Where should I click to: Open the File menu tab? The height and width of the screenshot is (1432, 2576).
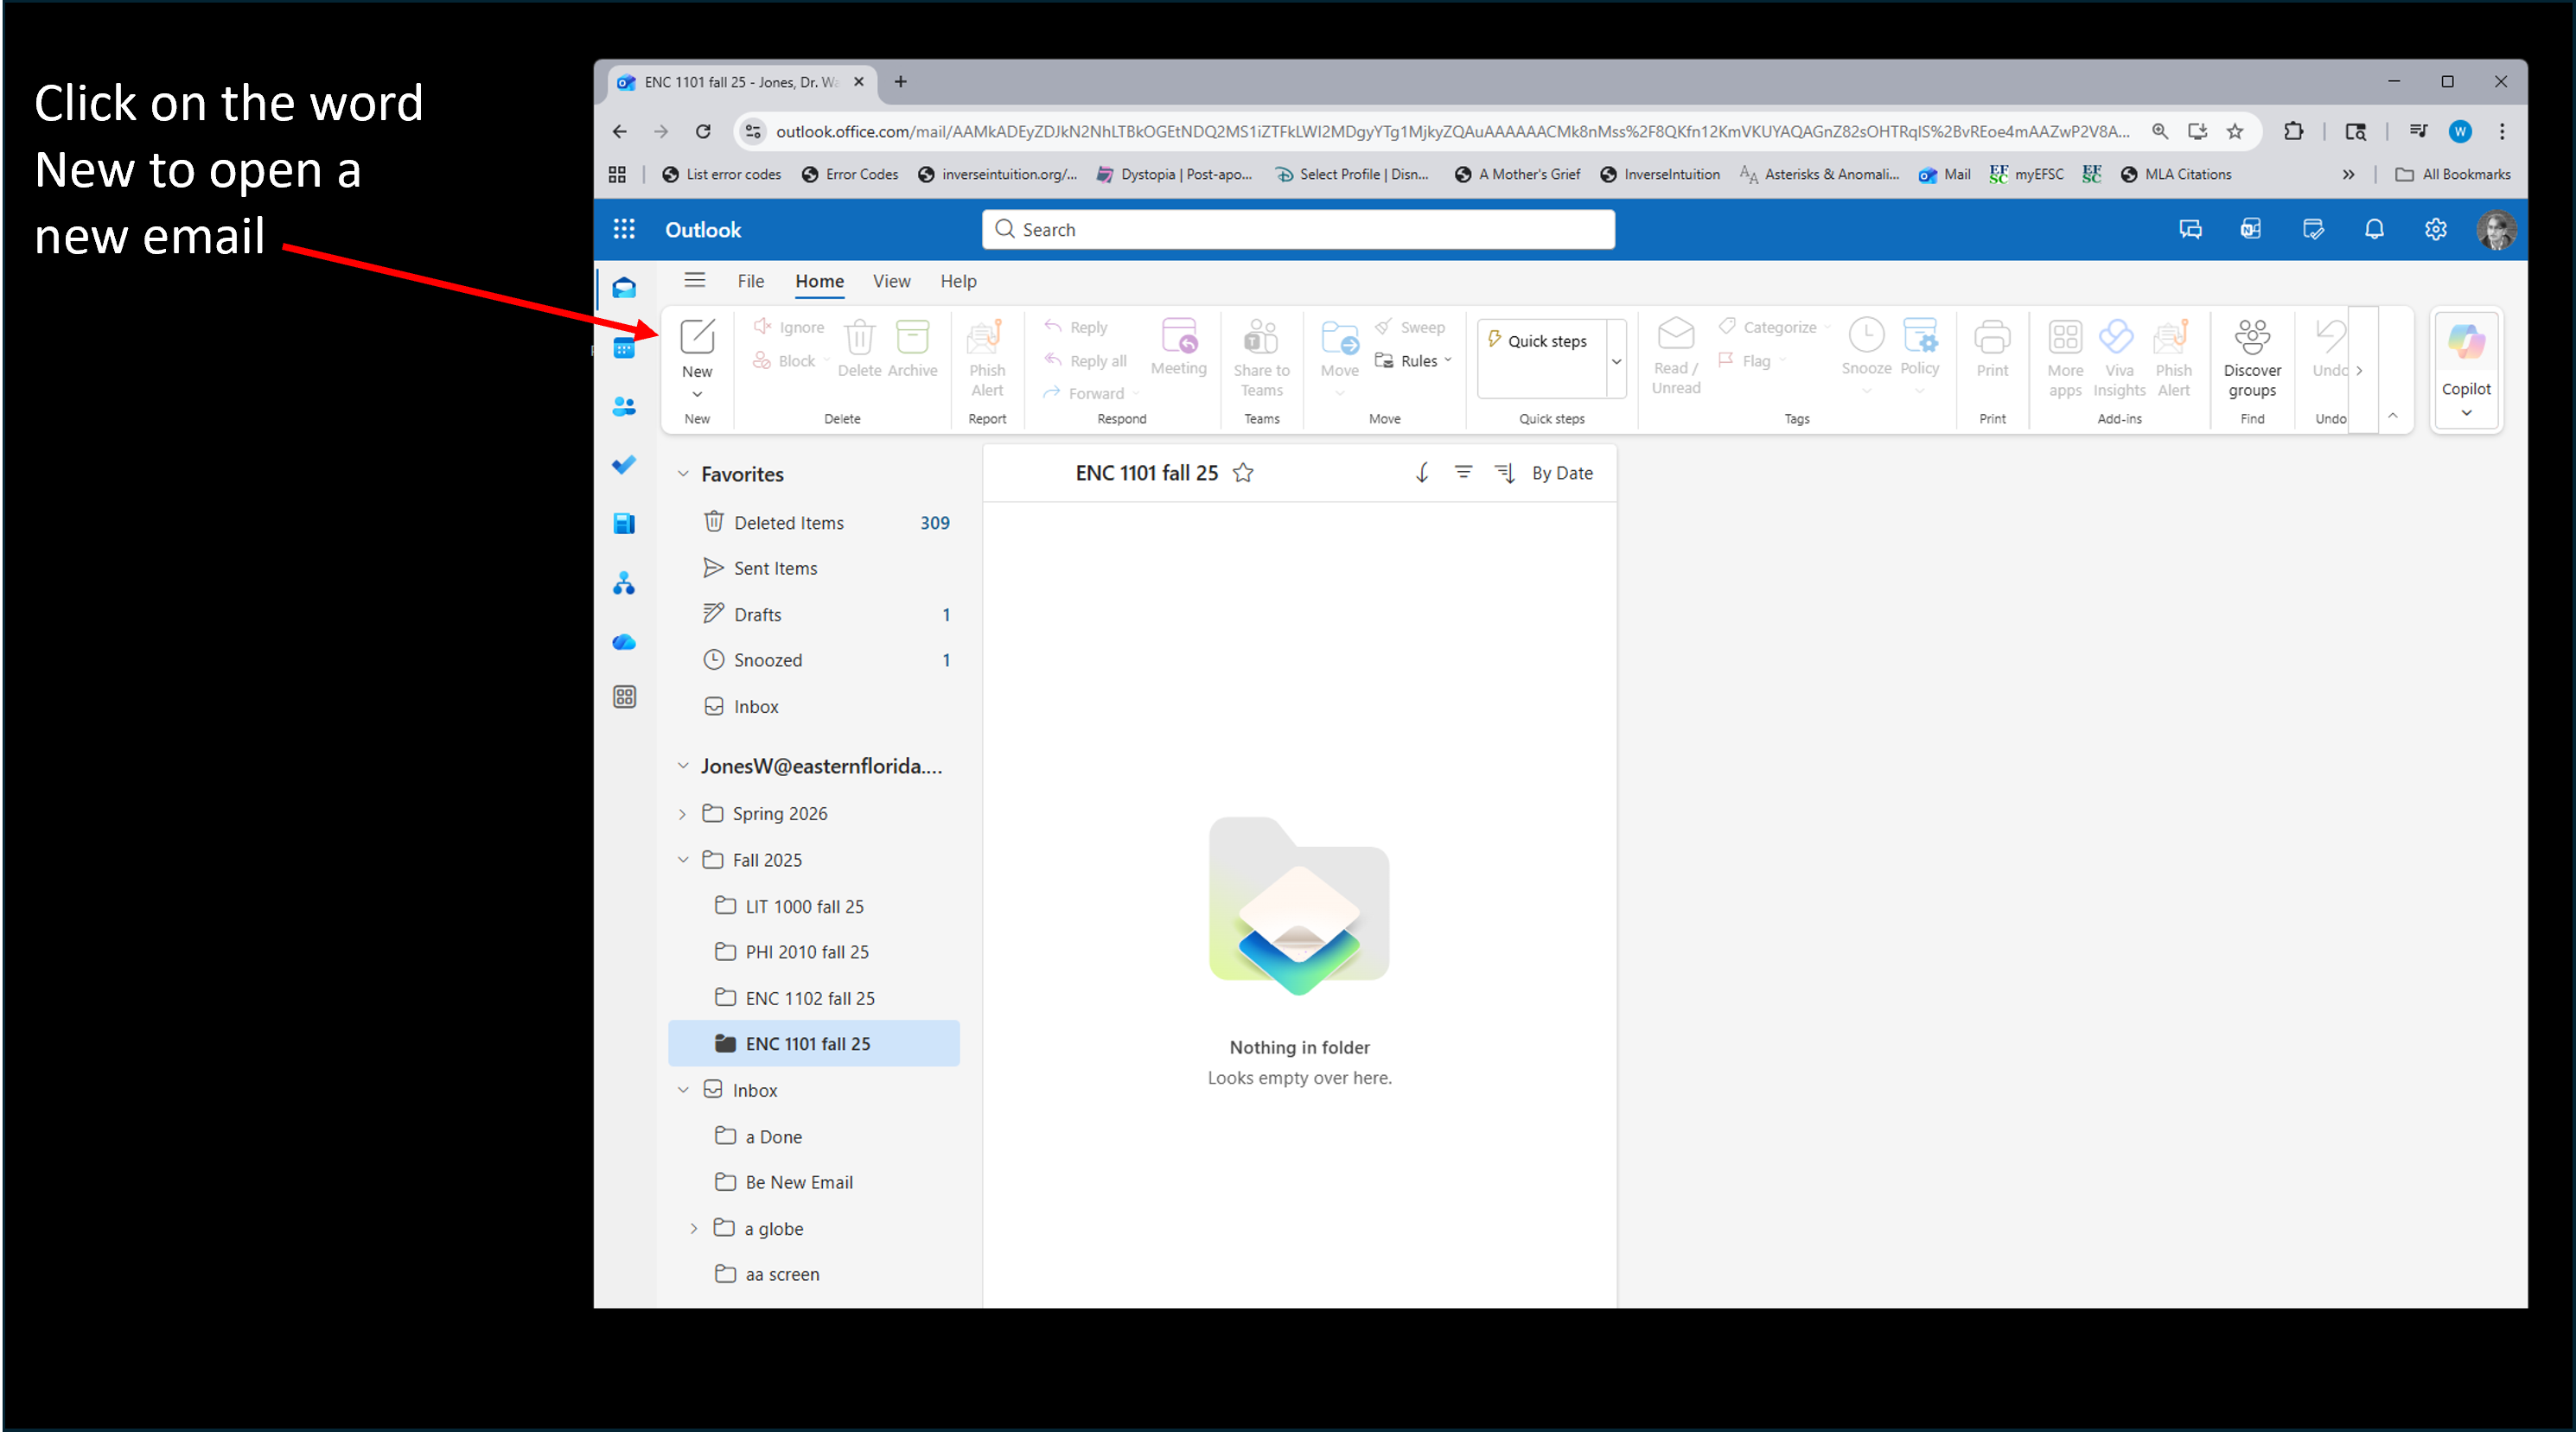(x=750, y=281)
